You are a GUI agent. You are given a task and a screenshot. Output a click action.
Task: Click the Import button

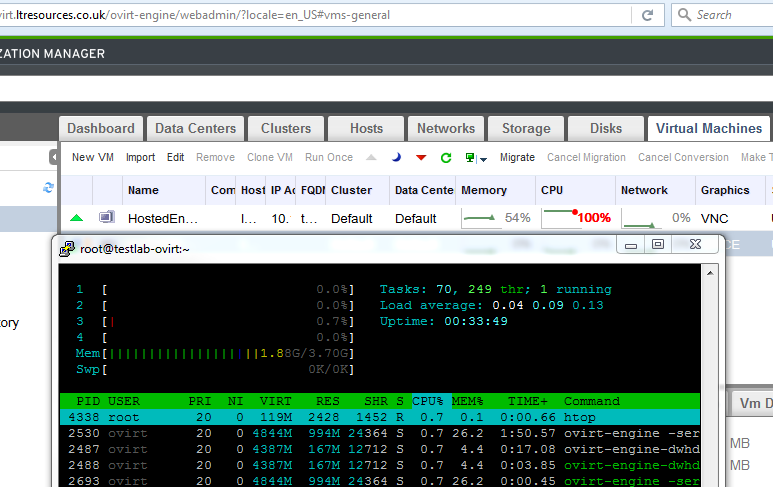click(140, 157)
